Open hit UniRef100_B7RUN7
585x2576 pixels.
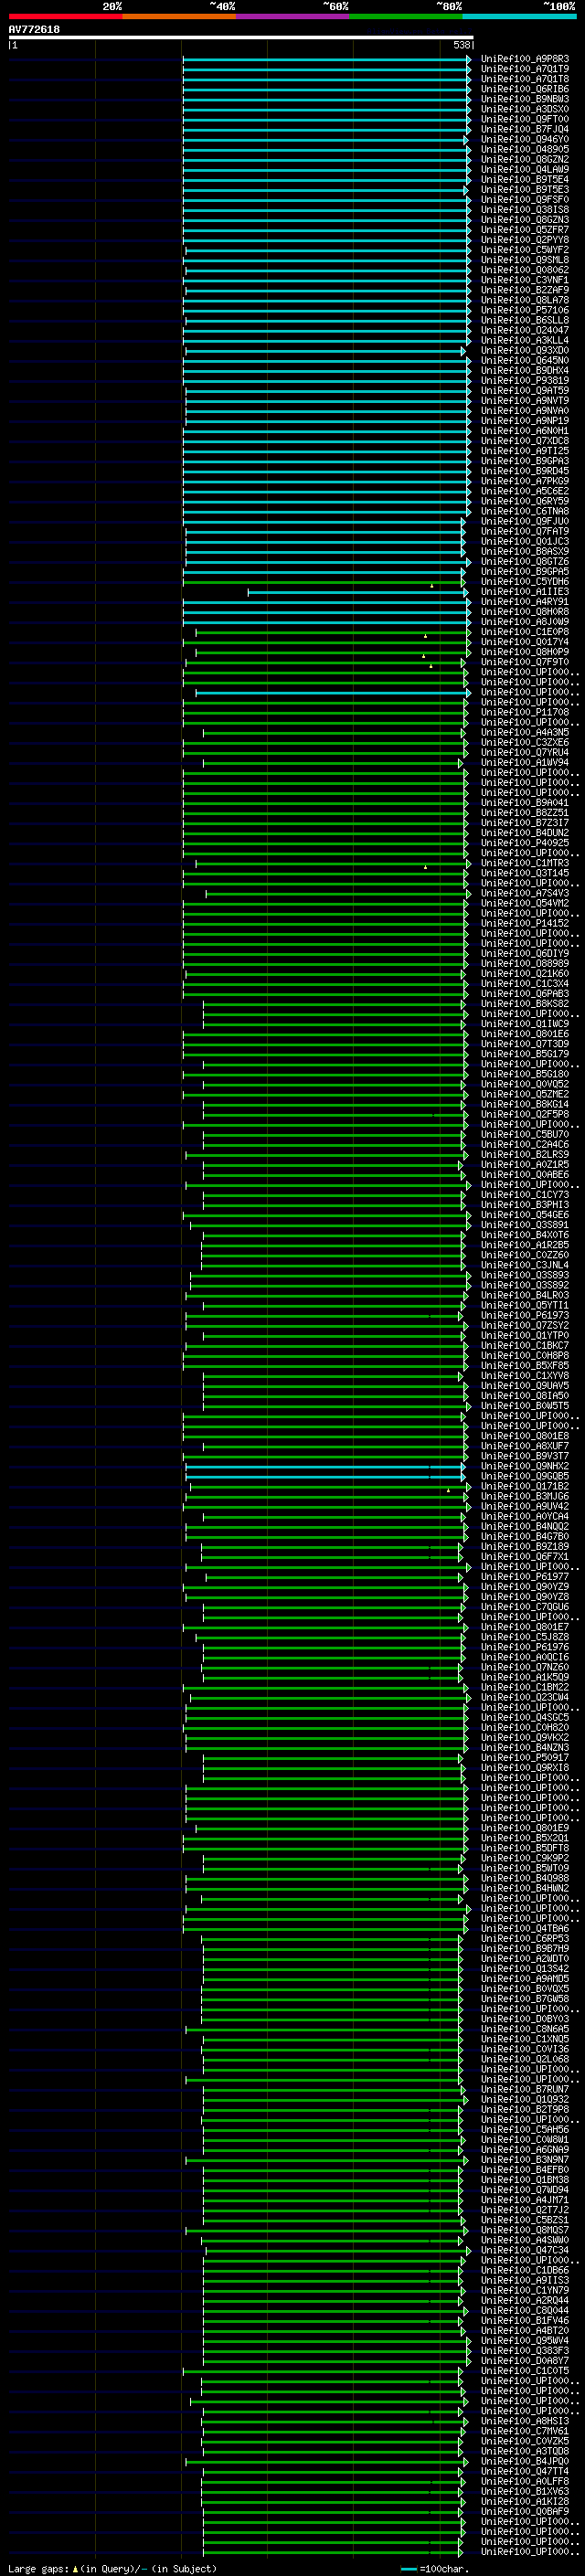tap(525, 2090)
